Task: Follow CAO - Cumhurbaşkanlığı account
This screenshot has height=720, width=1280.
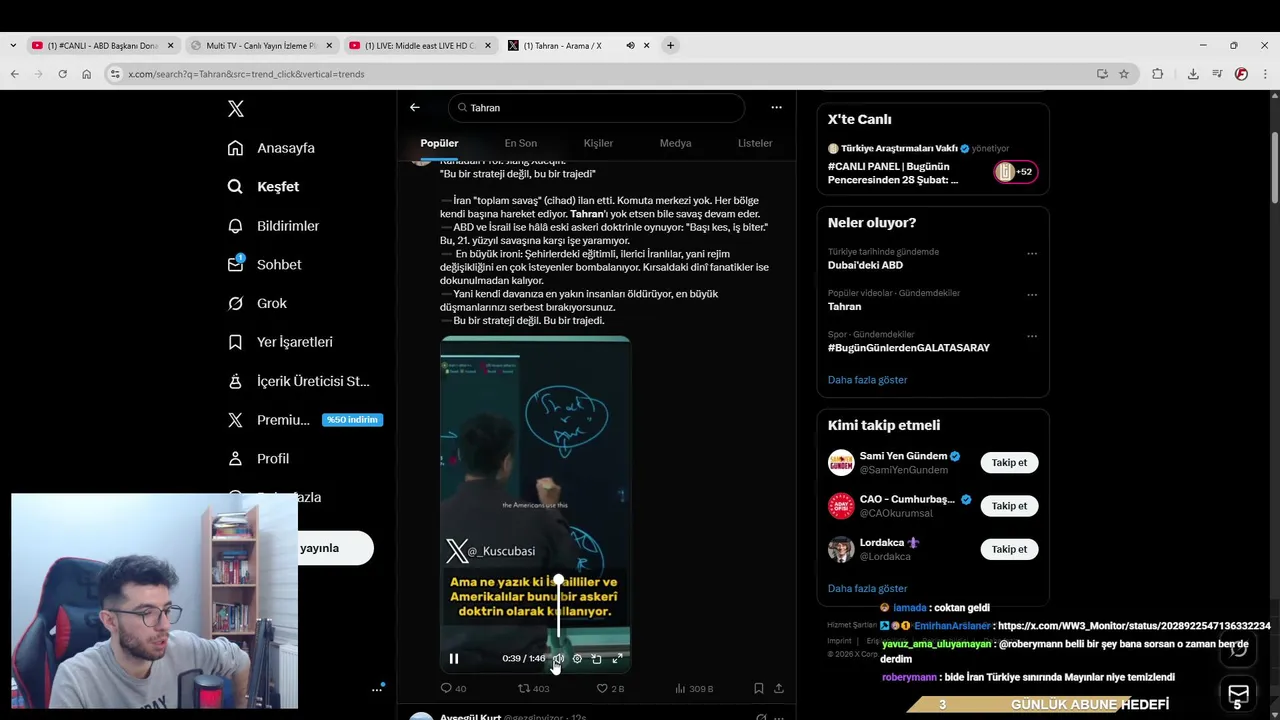Action: click(1009, 506)
